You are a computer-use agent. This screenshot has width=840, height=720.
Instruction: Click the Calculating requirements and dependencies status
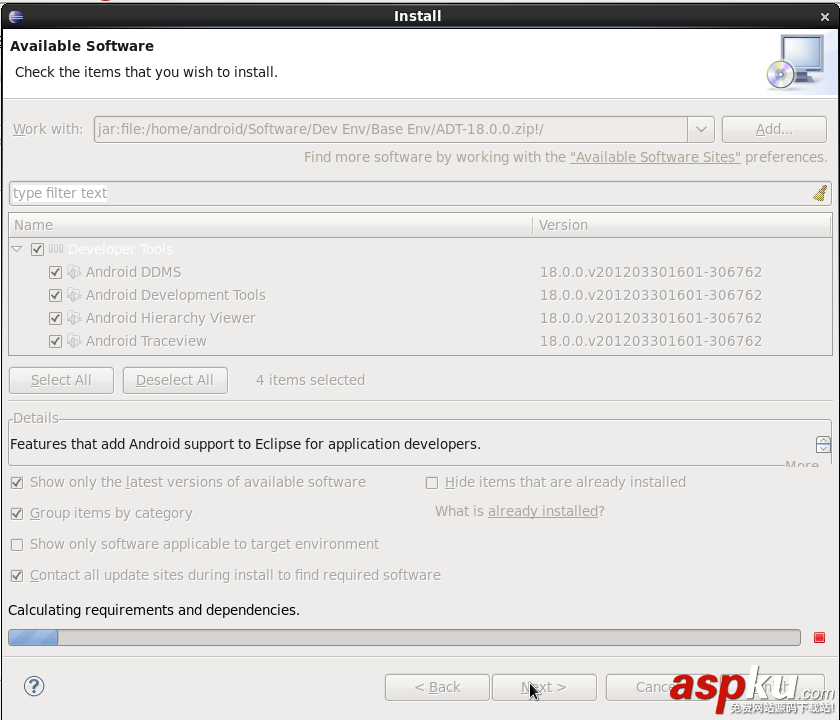[x=154, y=610]
